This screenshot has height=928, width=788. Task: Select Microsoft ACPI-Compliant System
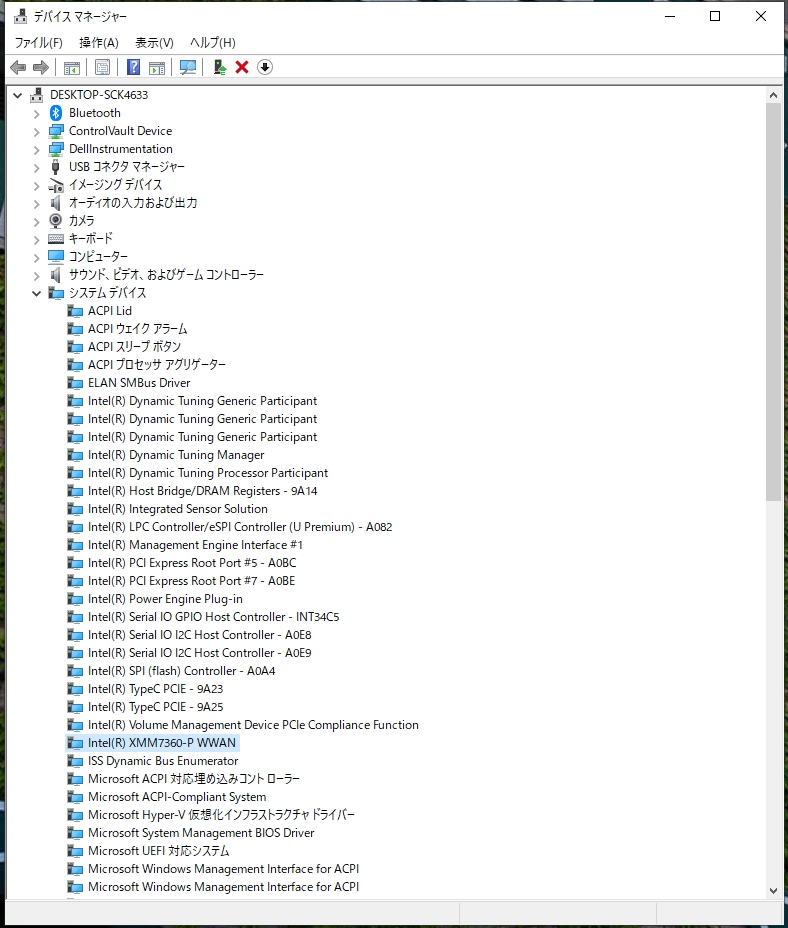(x=177, y=797)
